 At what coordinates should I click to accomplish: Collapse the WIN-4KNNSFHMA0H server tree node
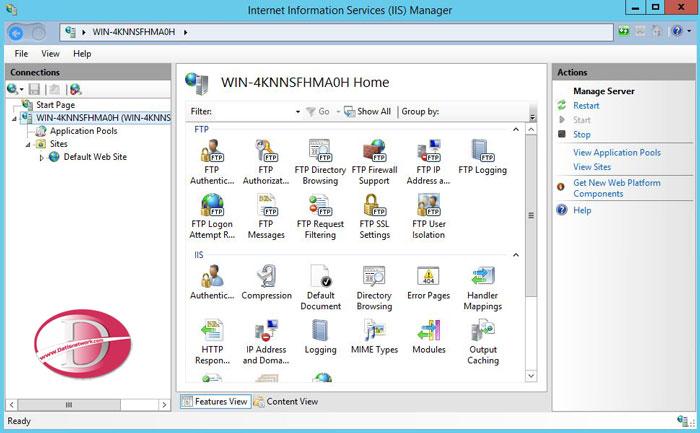pos(14,119)
